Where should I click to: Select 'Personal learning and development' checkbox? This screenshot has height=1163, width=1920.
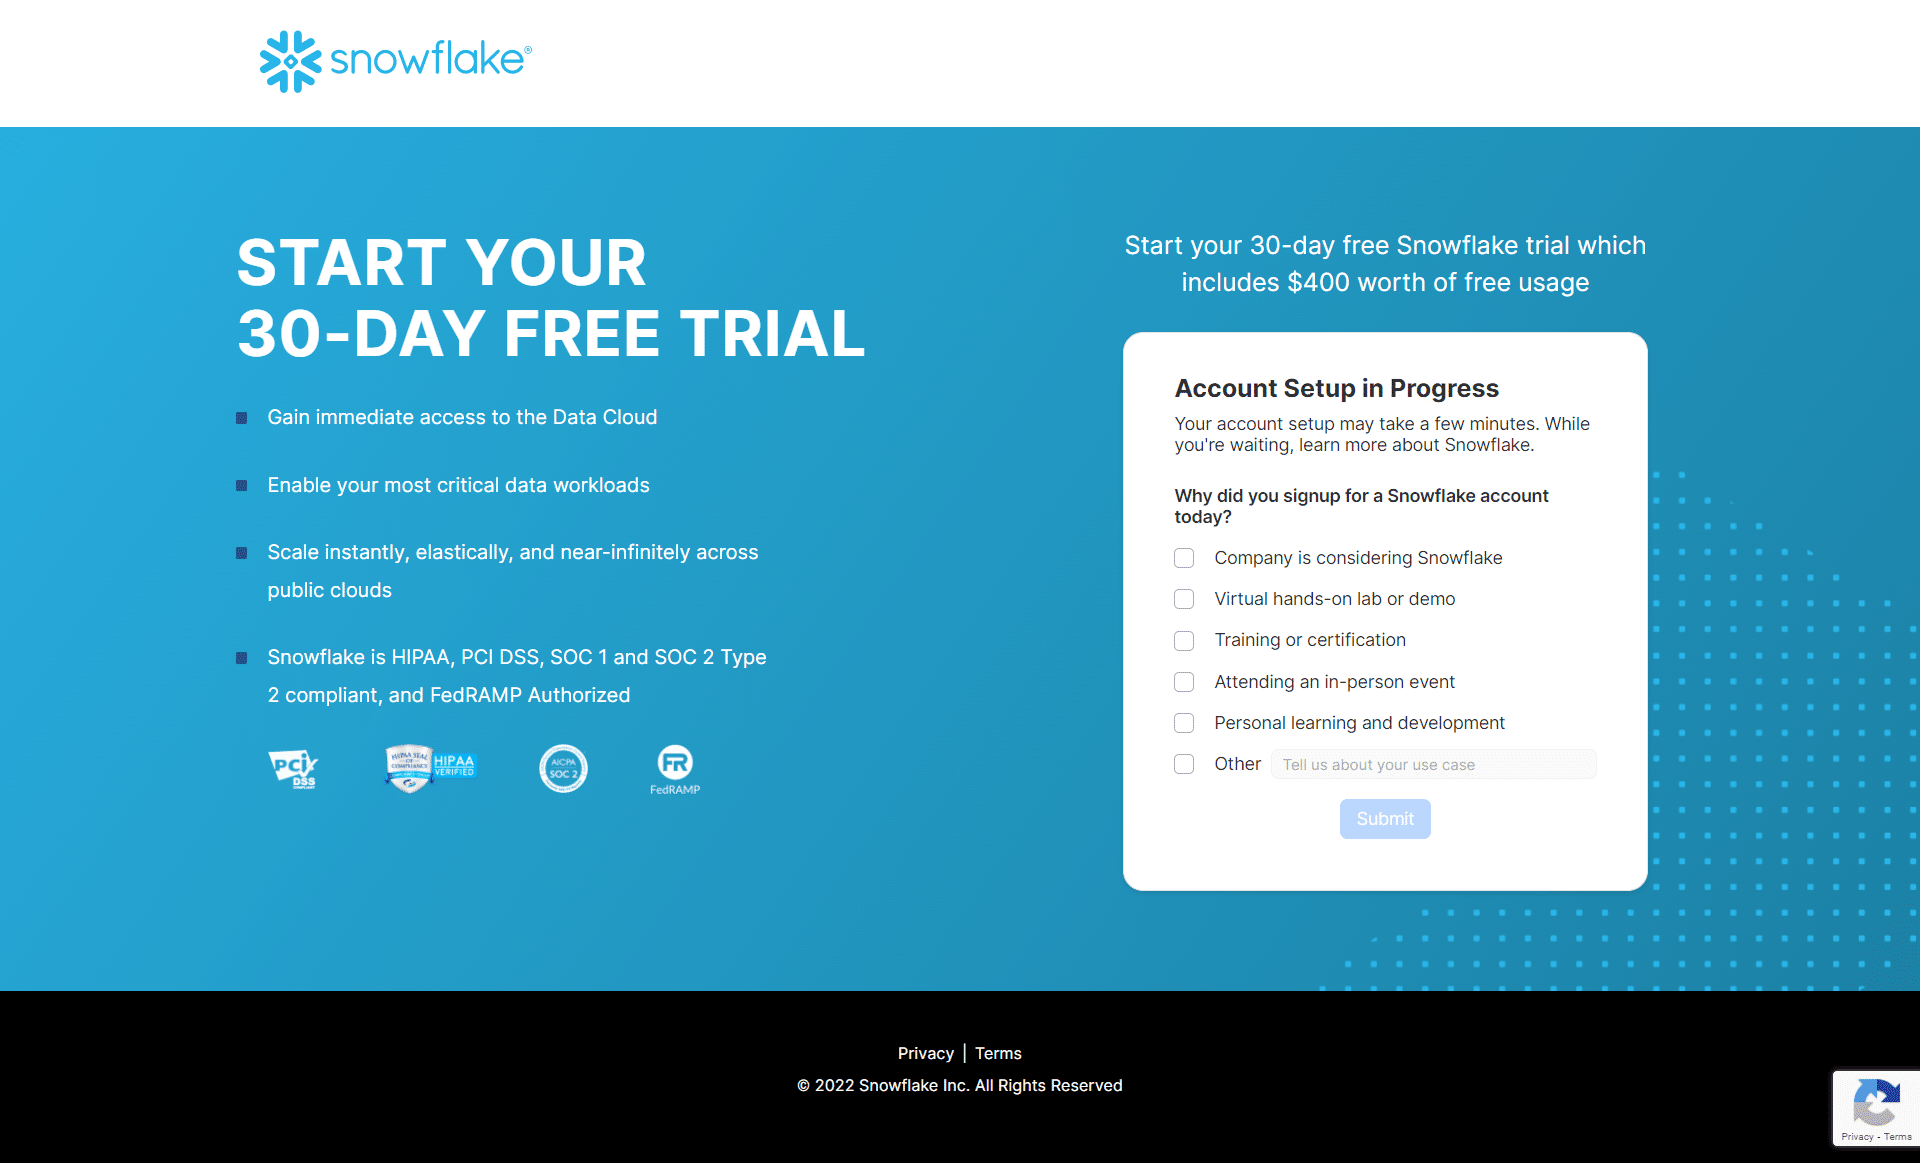[x=1184, y=723]
